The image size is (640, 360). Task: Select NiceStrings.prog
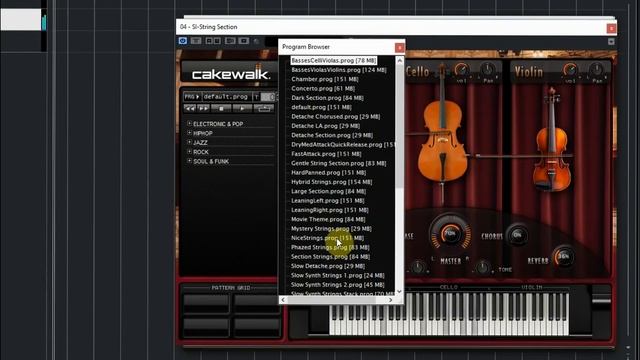click(327, 238)
